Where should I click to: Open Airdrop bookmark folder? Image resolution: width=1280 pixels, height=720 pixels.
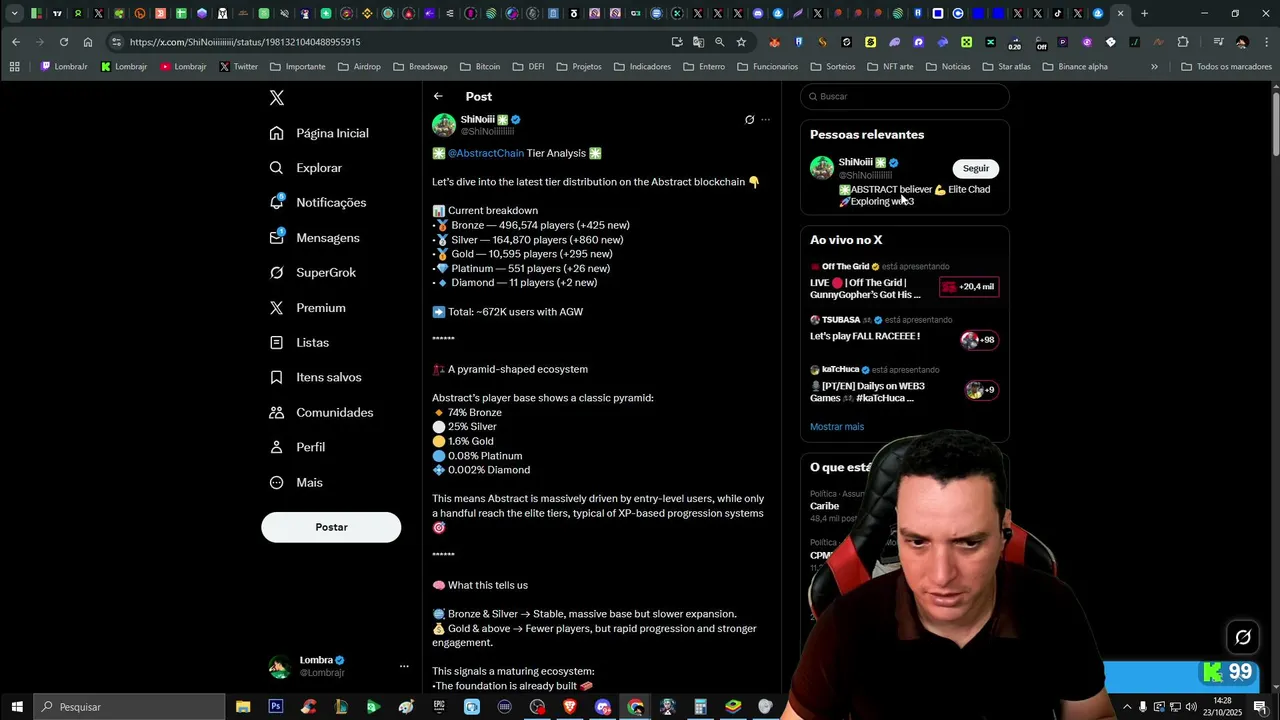pyautogui.click(x=359, y=67)
